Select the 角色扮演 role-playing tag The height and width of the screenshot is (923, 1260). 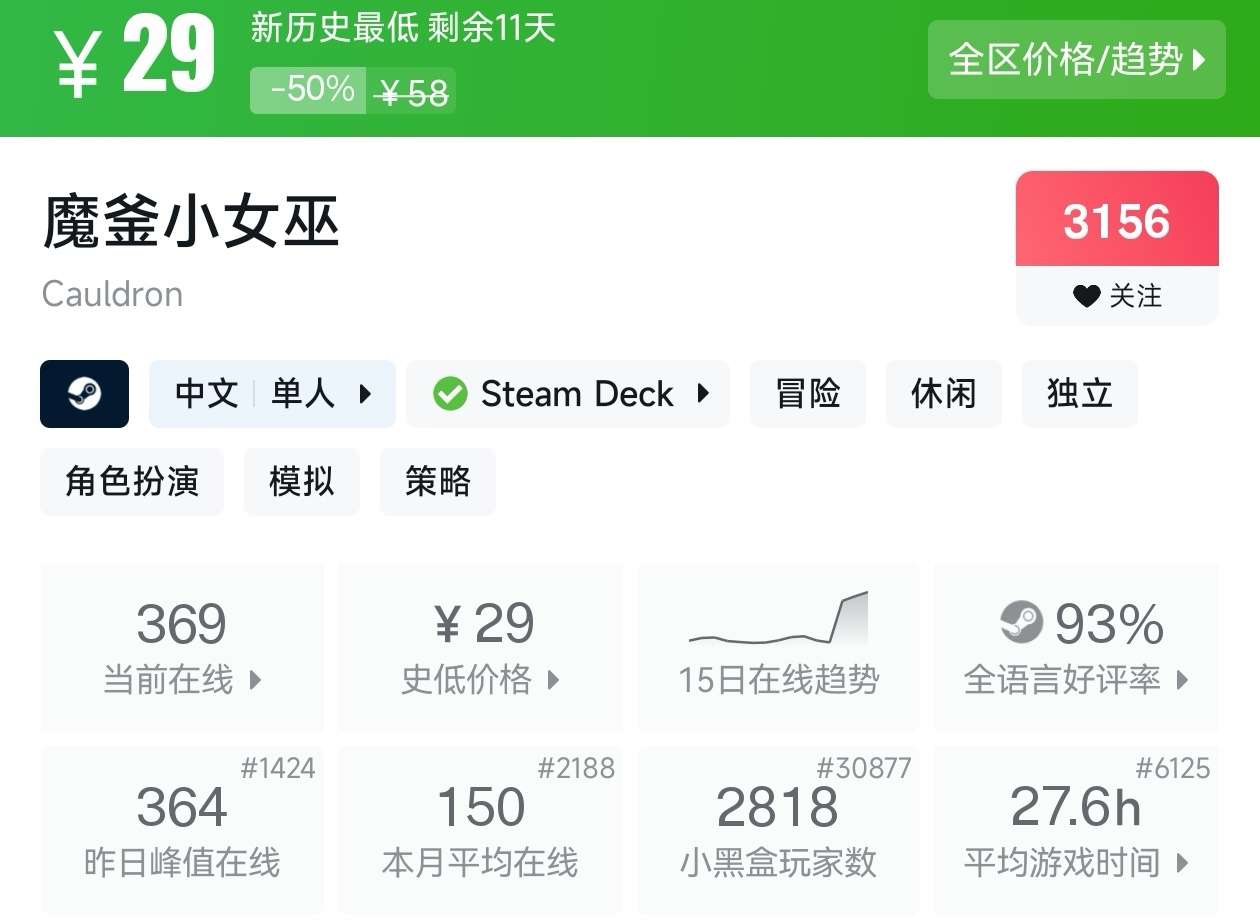[132, 482]
